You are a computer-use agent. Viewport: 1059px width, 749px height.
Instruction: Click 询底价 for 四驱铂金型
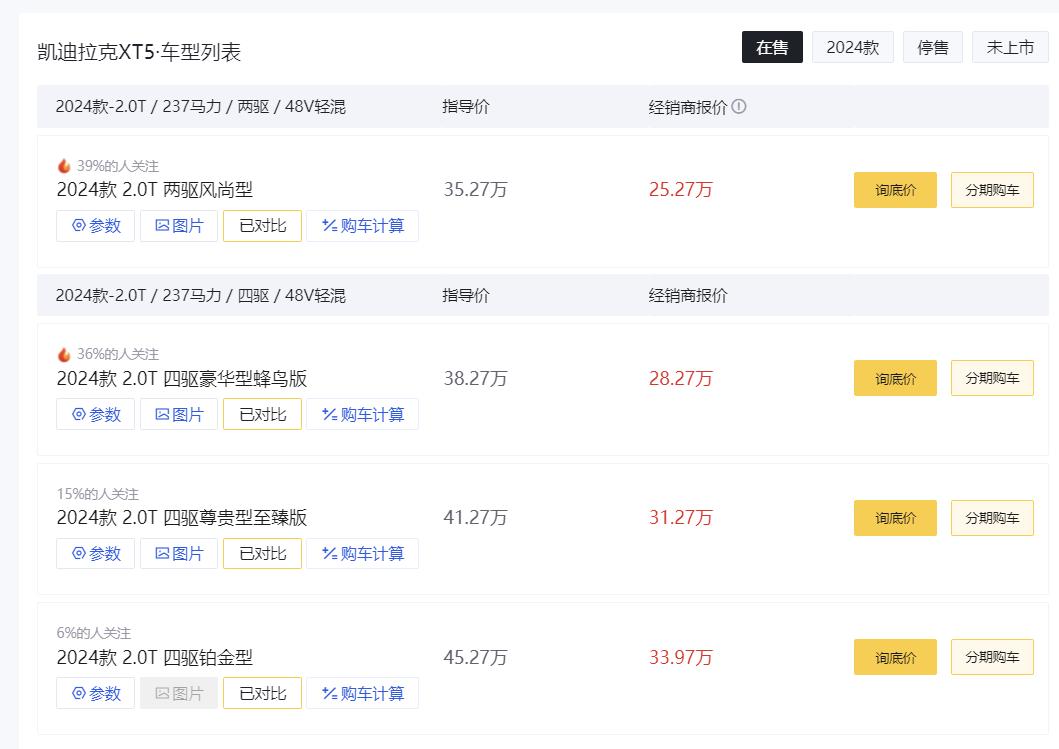[x=895, y=658]
